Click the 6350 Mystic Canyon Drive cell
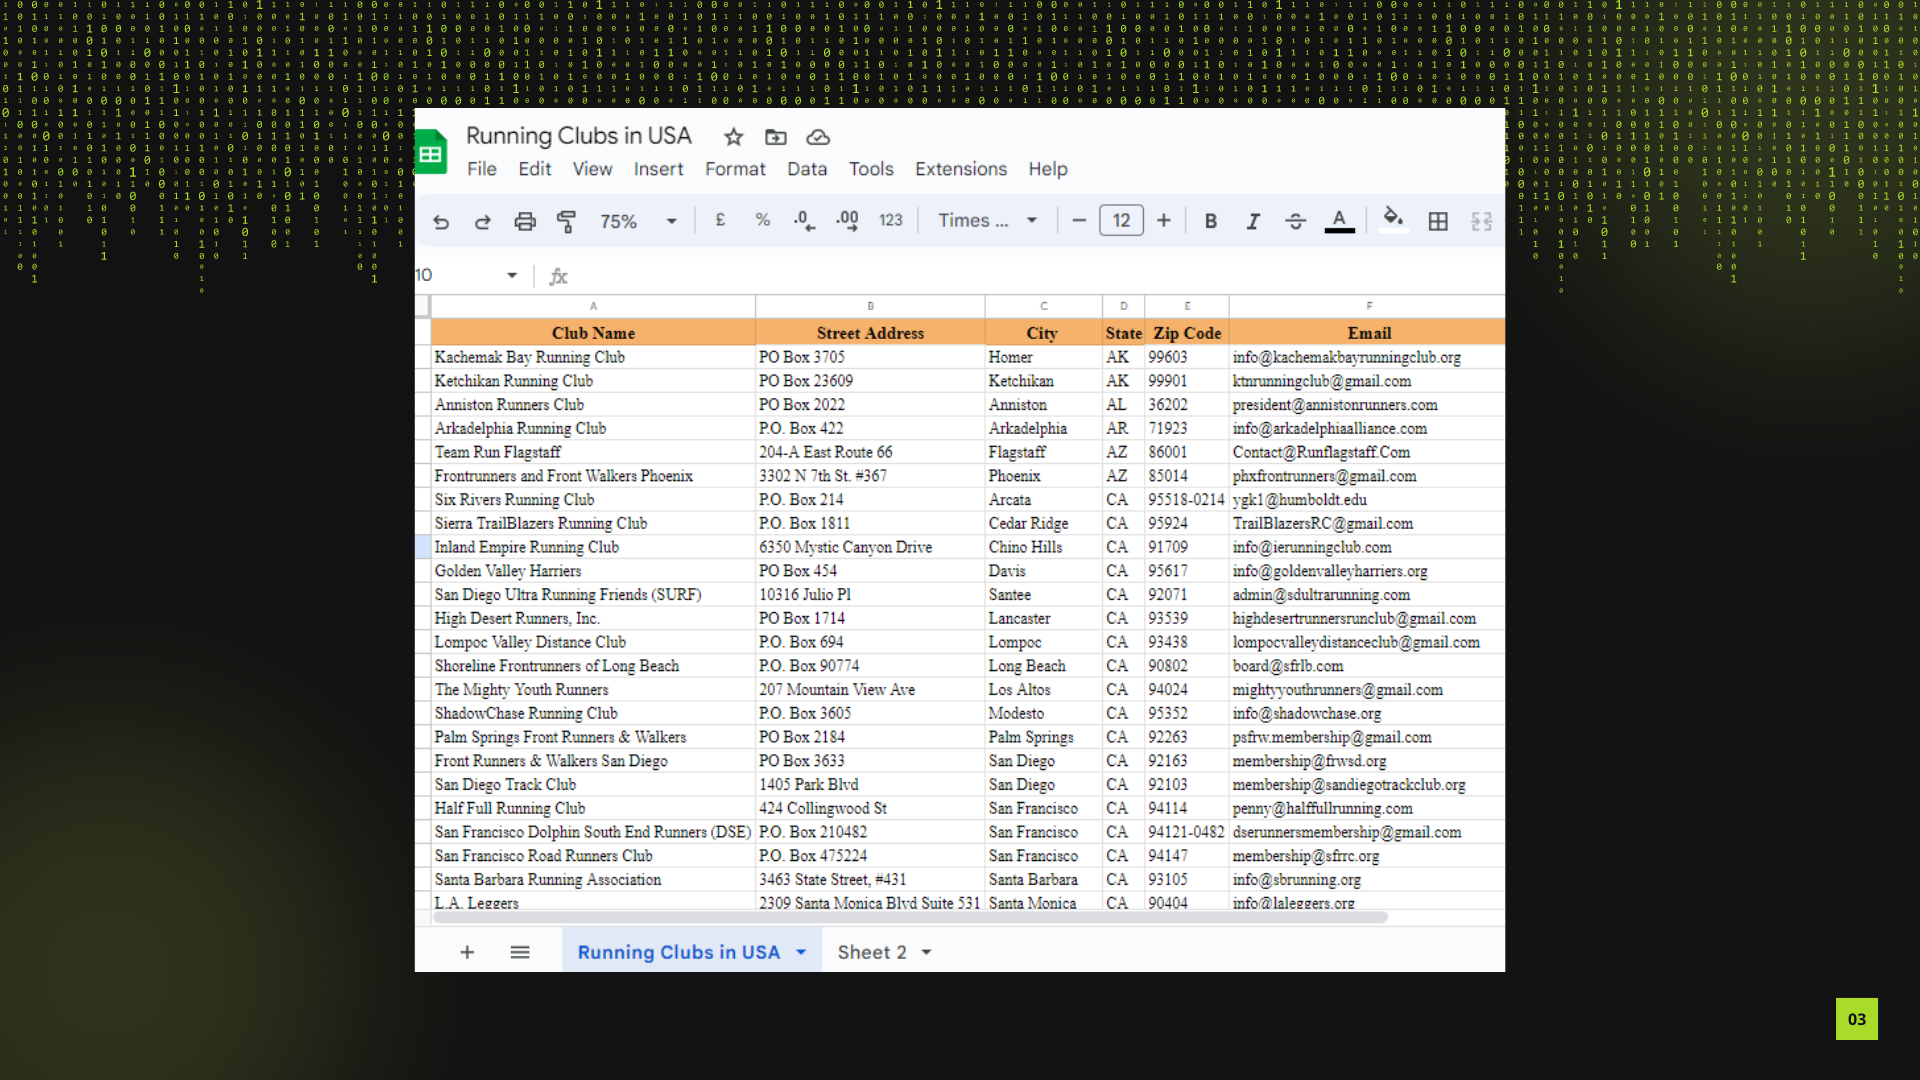The image size is (1920, 1080). tap(870, 547)
